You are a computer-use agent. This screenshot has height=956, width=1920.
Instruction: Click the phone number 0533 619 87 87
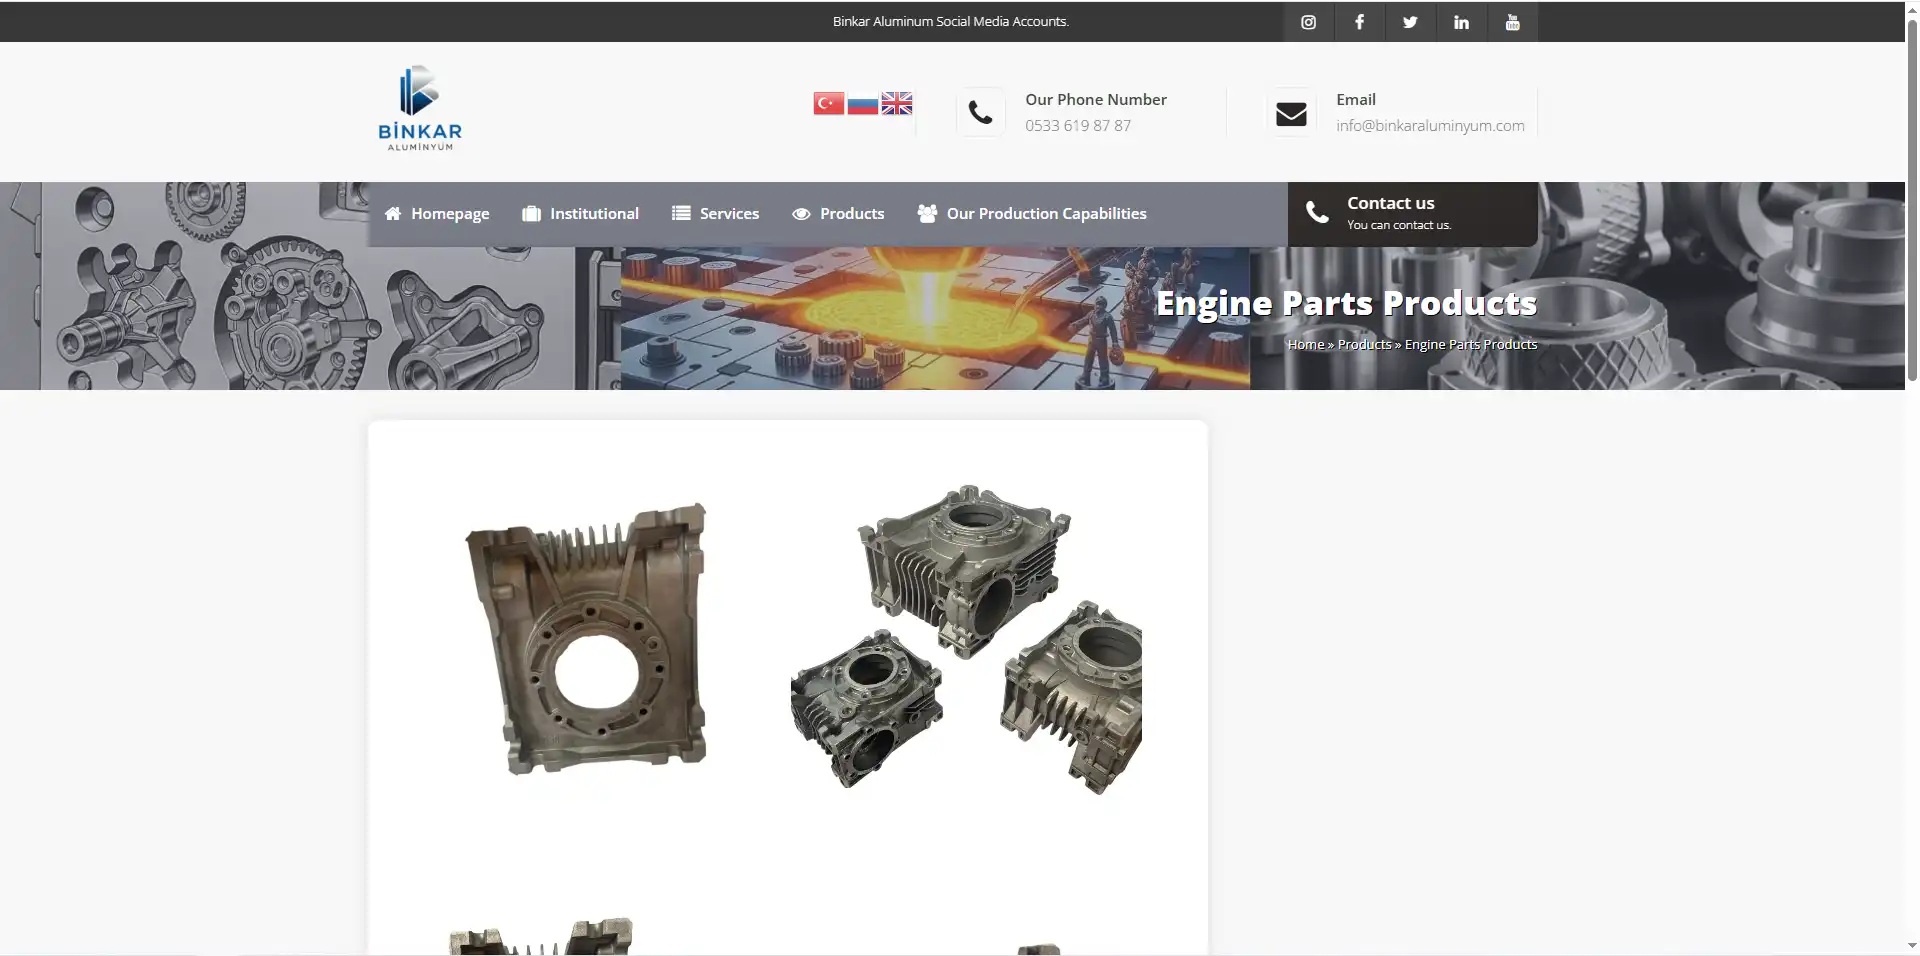coord(1078,126)
